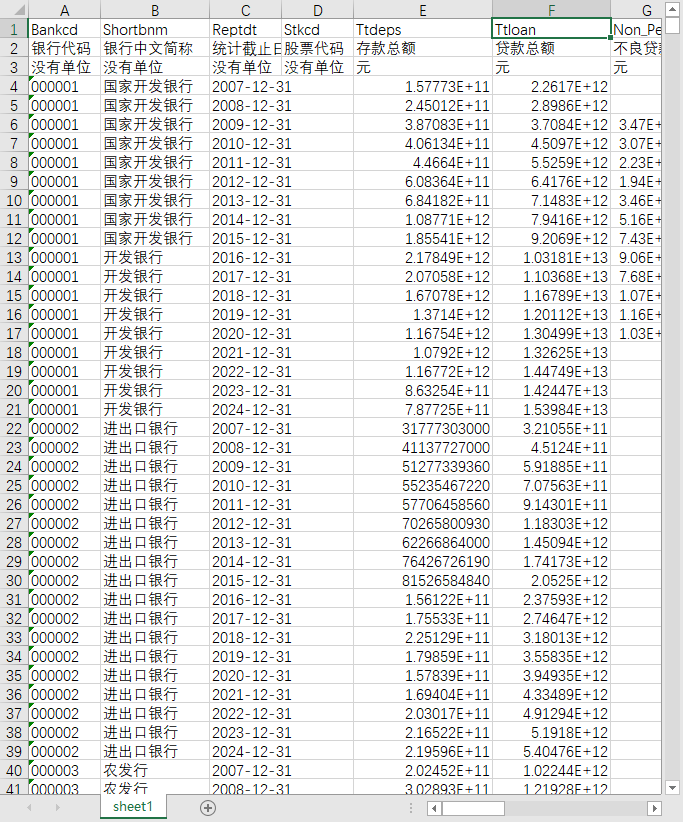Click the sheet tab bar splitter dots
The width and height of the screenshot is (683, 822).
tap(411, 808)
